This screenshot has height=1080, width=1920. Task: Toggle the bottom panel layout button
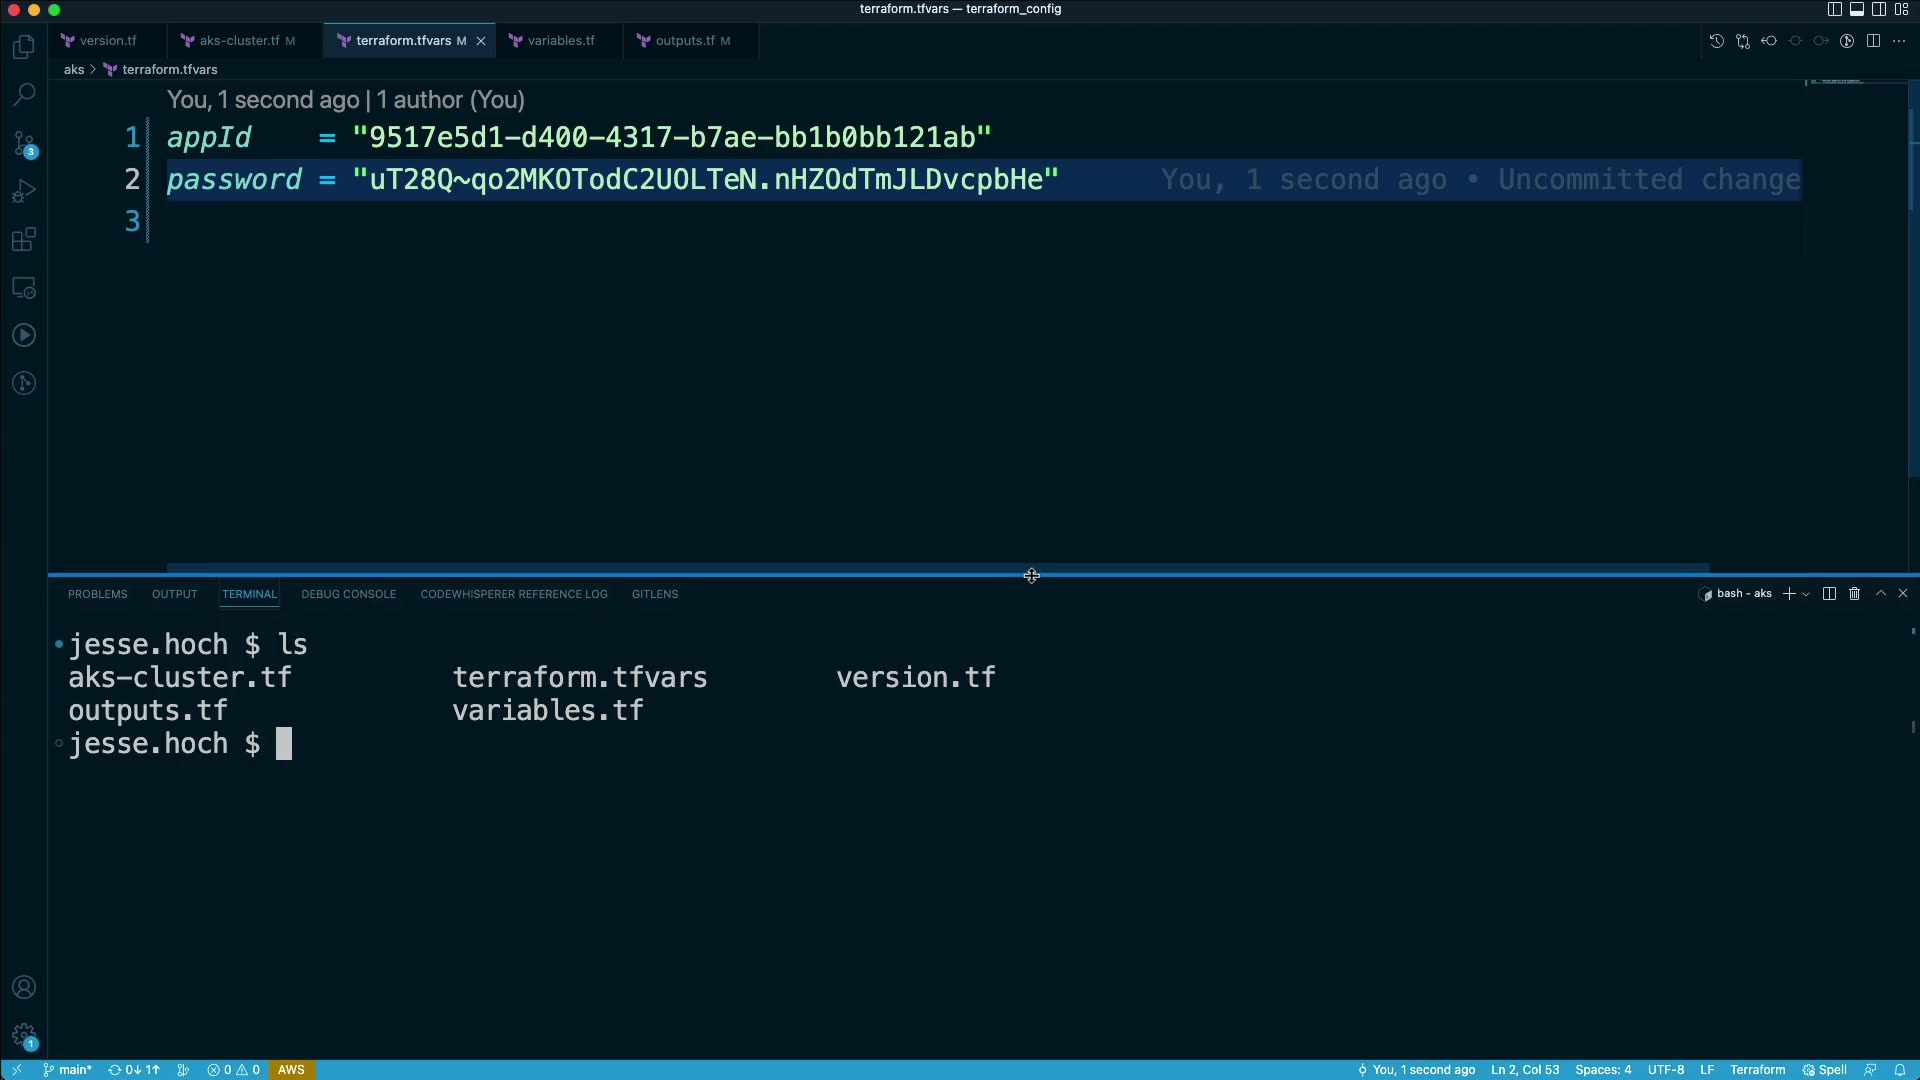click(x=1857, y=9)
